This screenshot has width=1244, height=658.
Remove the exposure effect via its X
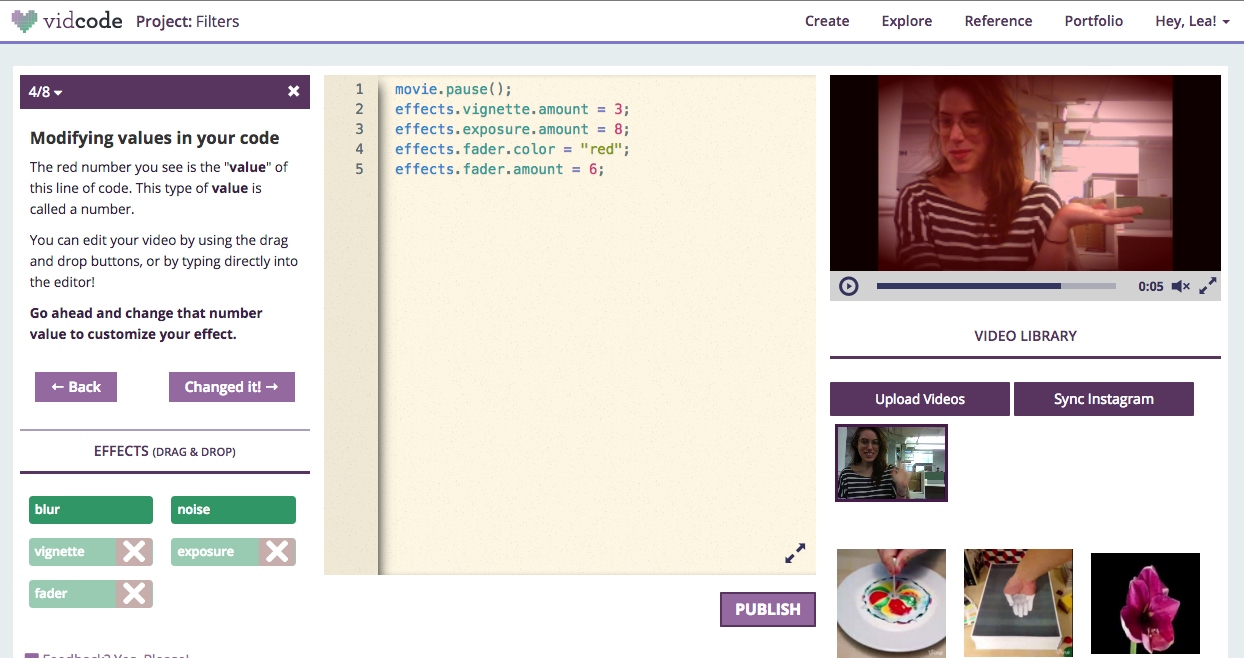coord(277,552)
